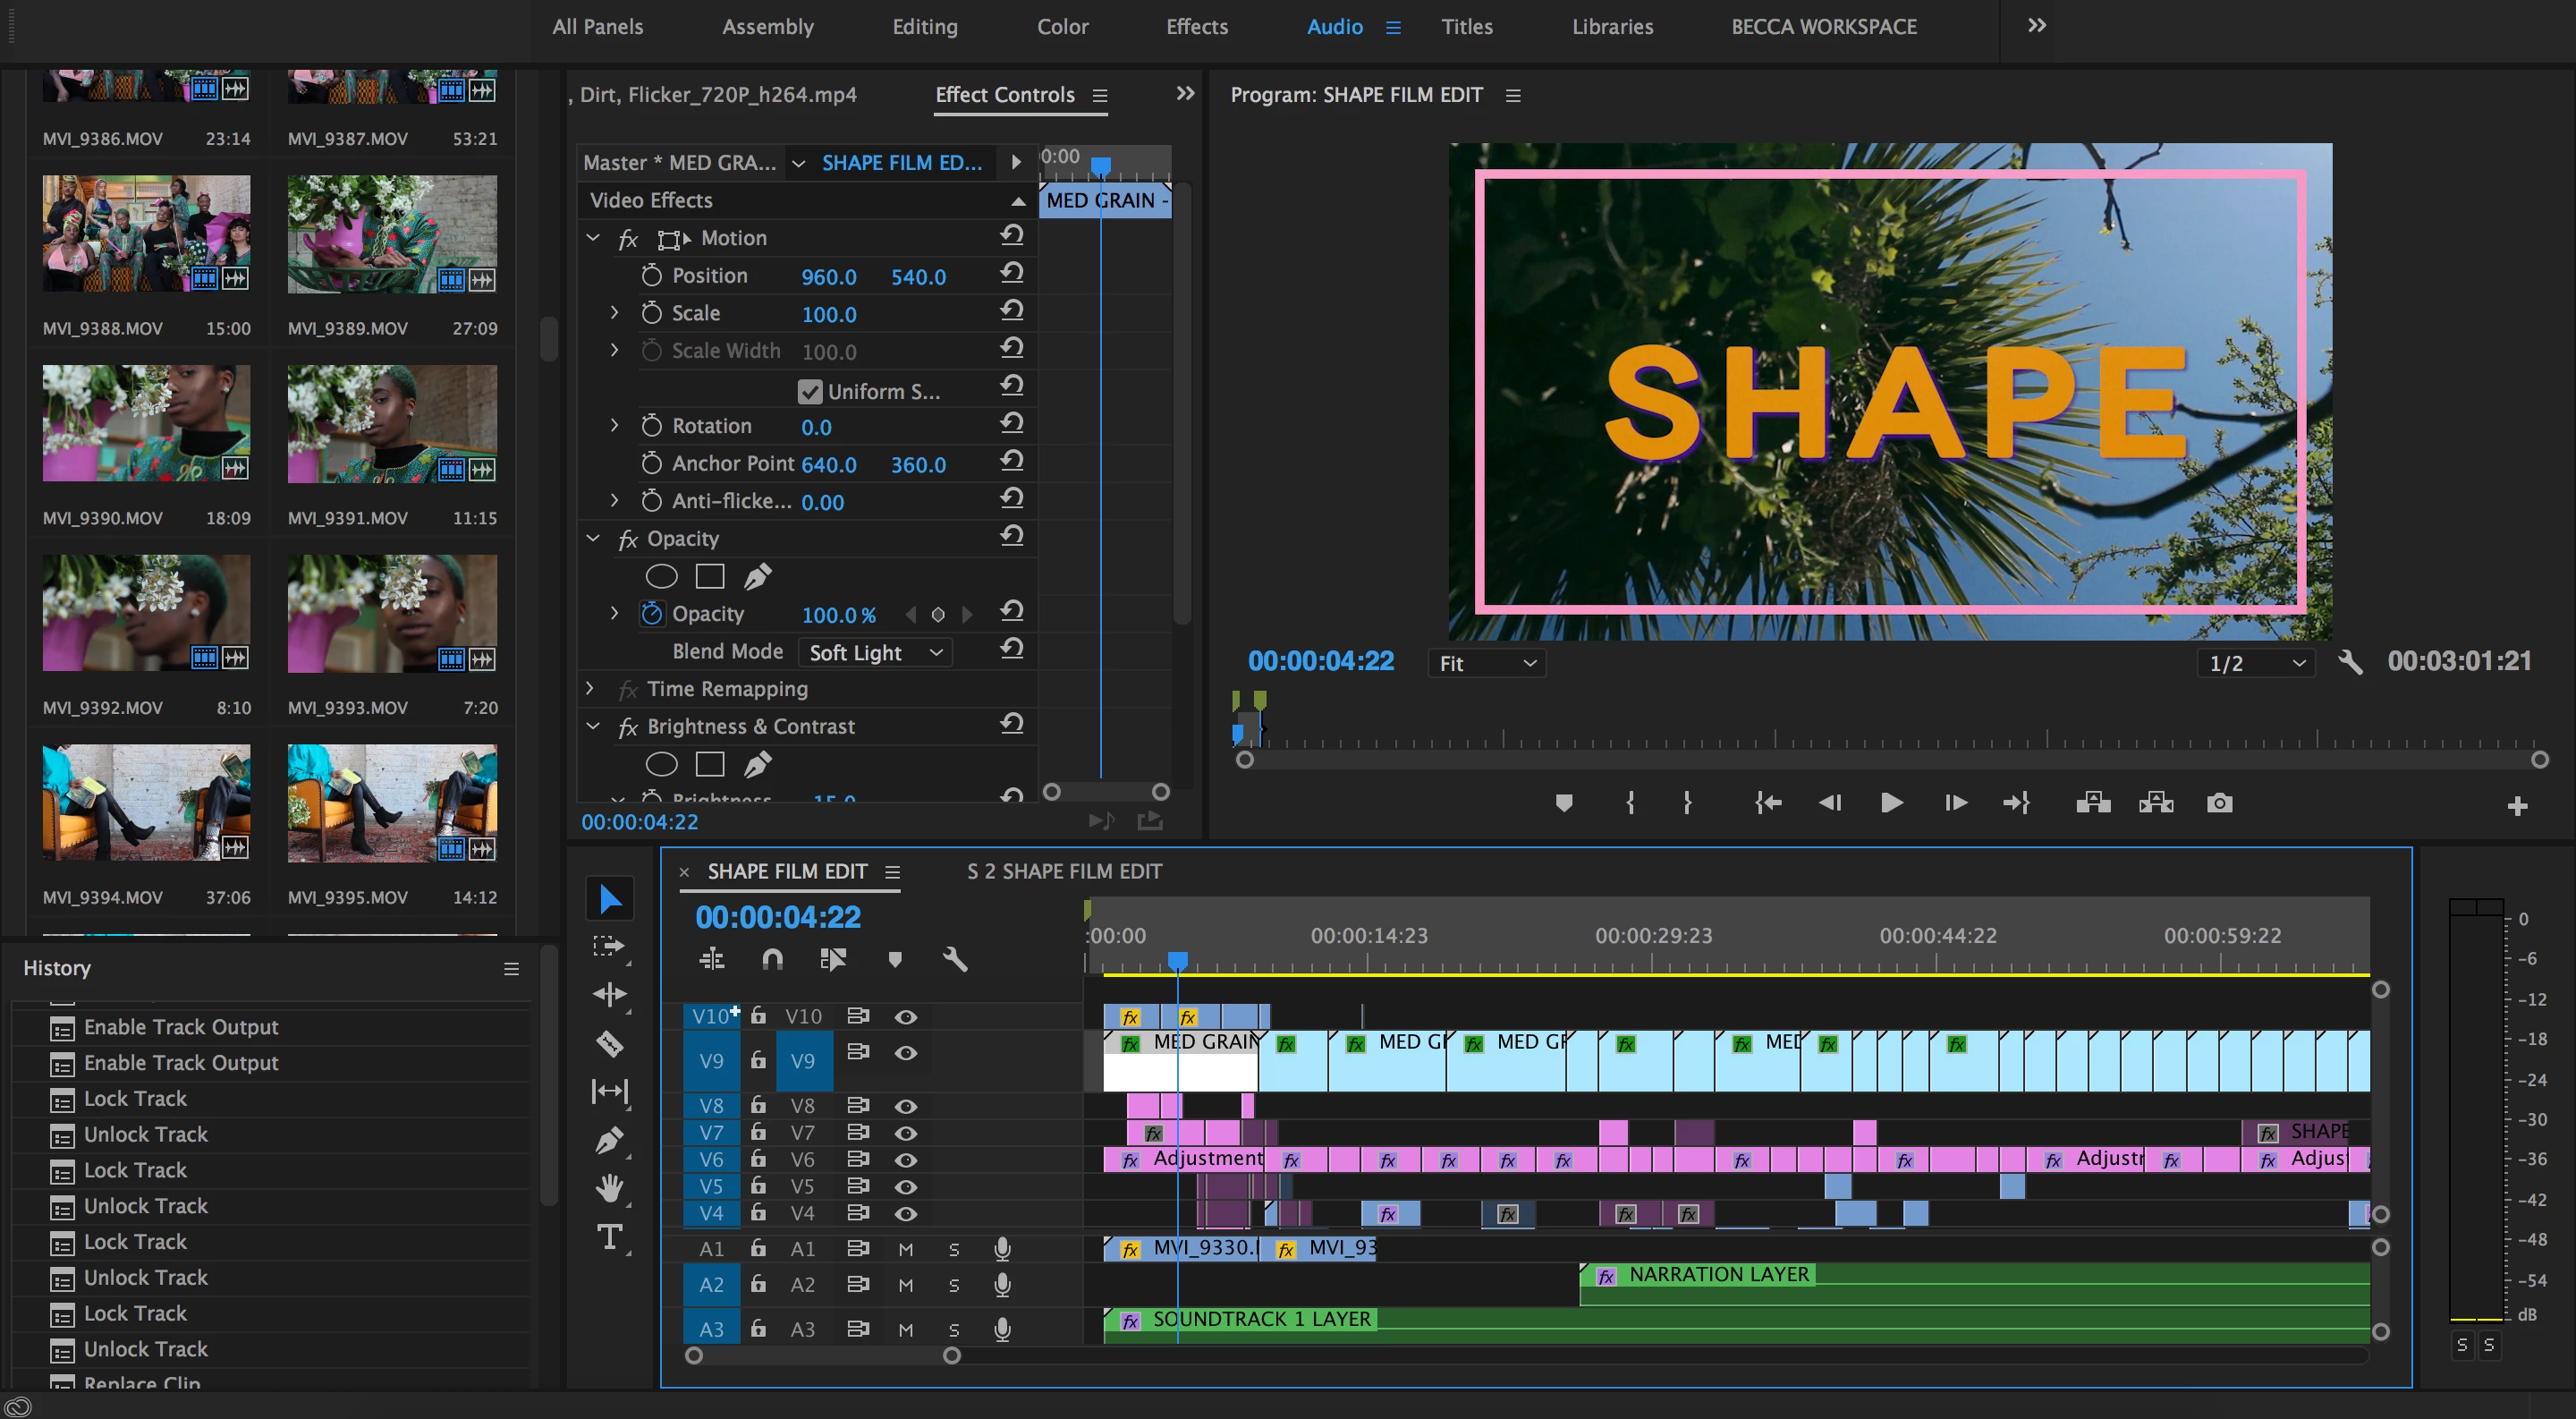Open the S 2 SHAPE FILM EDIT sequence tab

click(x=1064, y=872)
